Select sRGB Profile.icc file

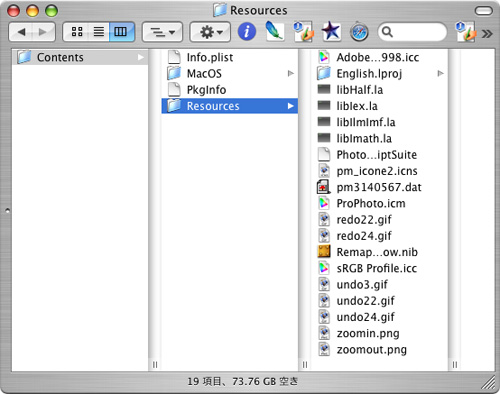coord(380,268)
